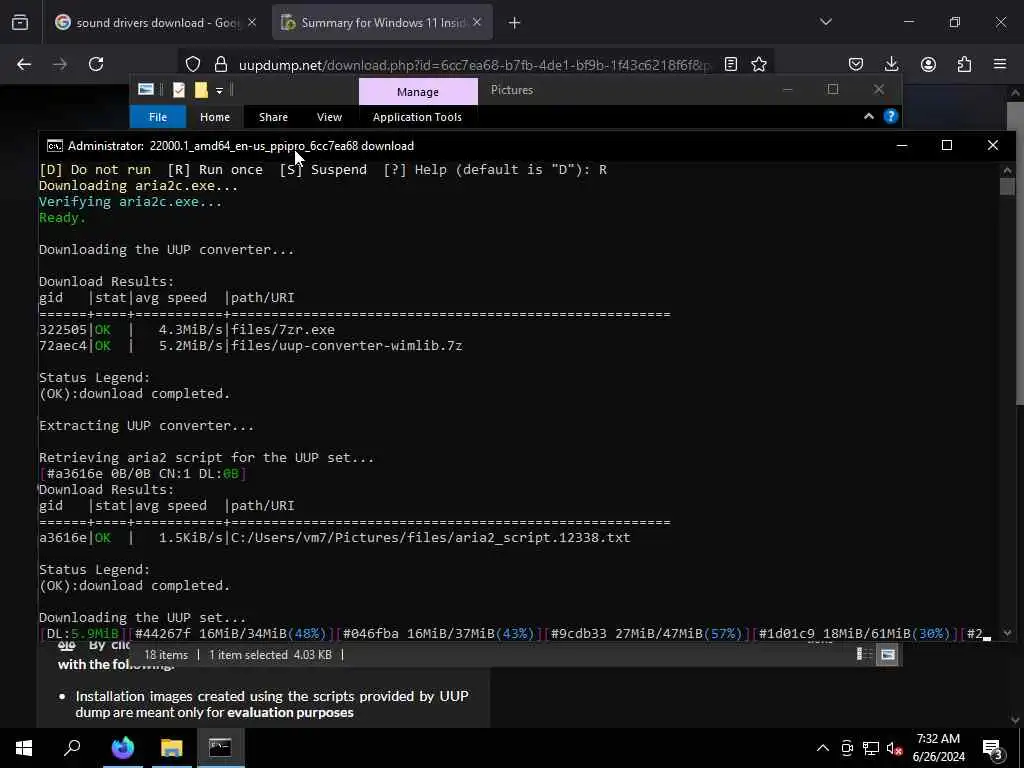Viewport: 1024px width, 768px height.
Task: Click 'files/uup-converter-wimlib.7z' console line
Action: click(x=347, y=345)
